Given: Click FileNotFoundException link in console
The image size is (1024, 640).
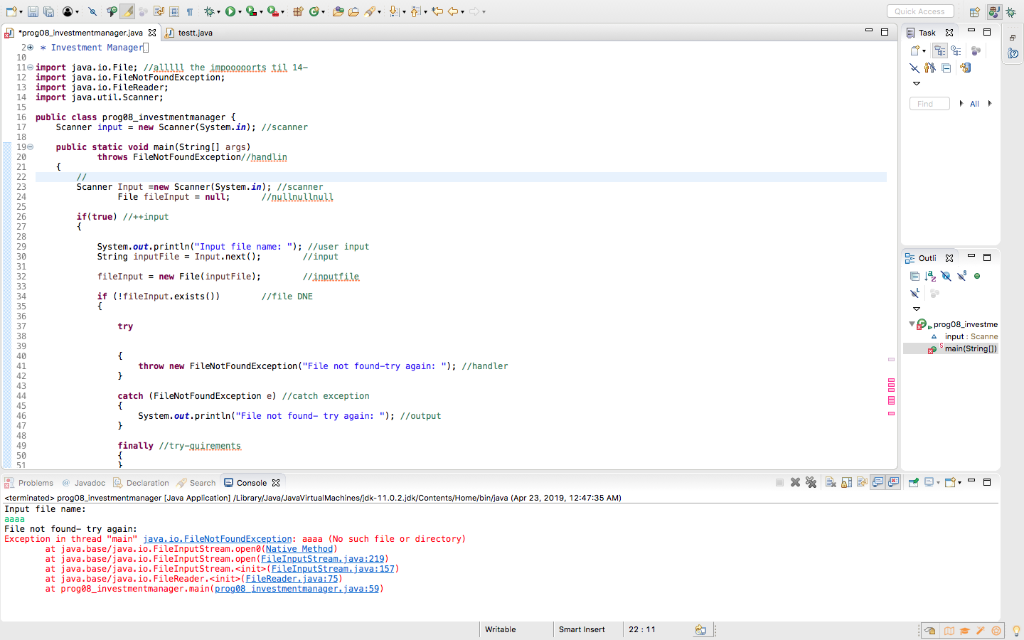Looking at the screenshot, I should point(217,539).
